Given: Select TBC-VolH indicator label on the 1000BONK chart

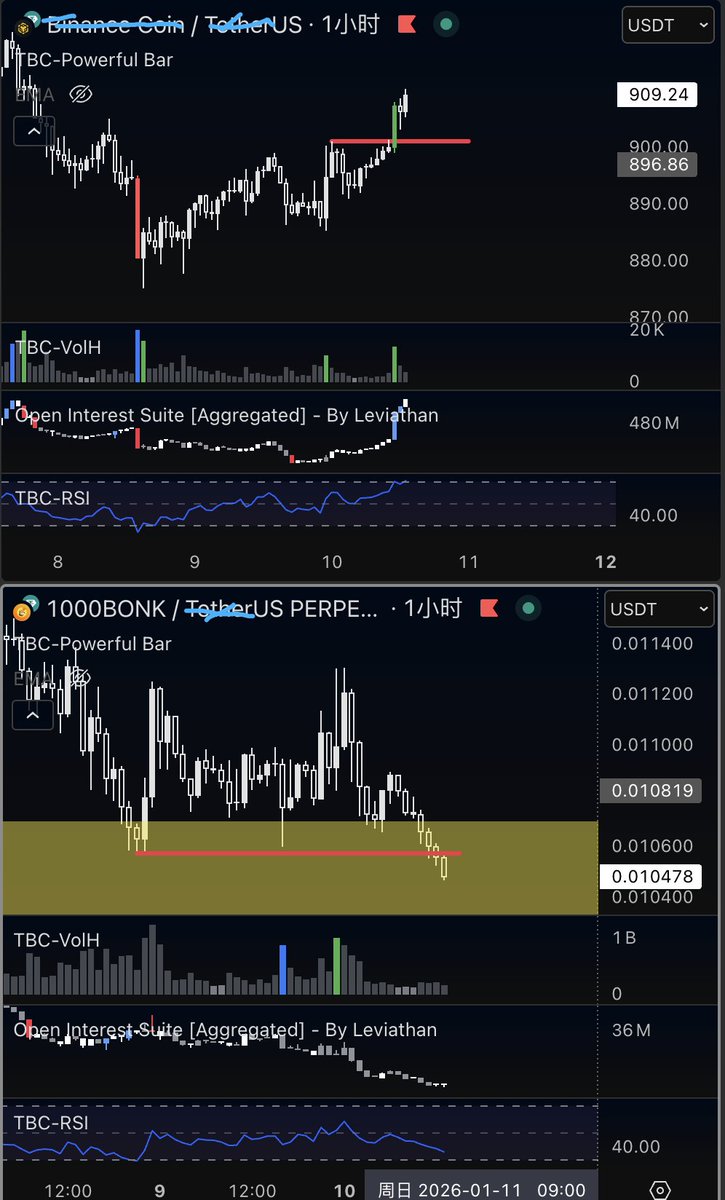Looking at the screenshot, I should pos(57,940).
